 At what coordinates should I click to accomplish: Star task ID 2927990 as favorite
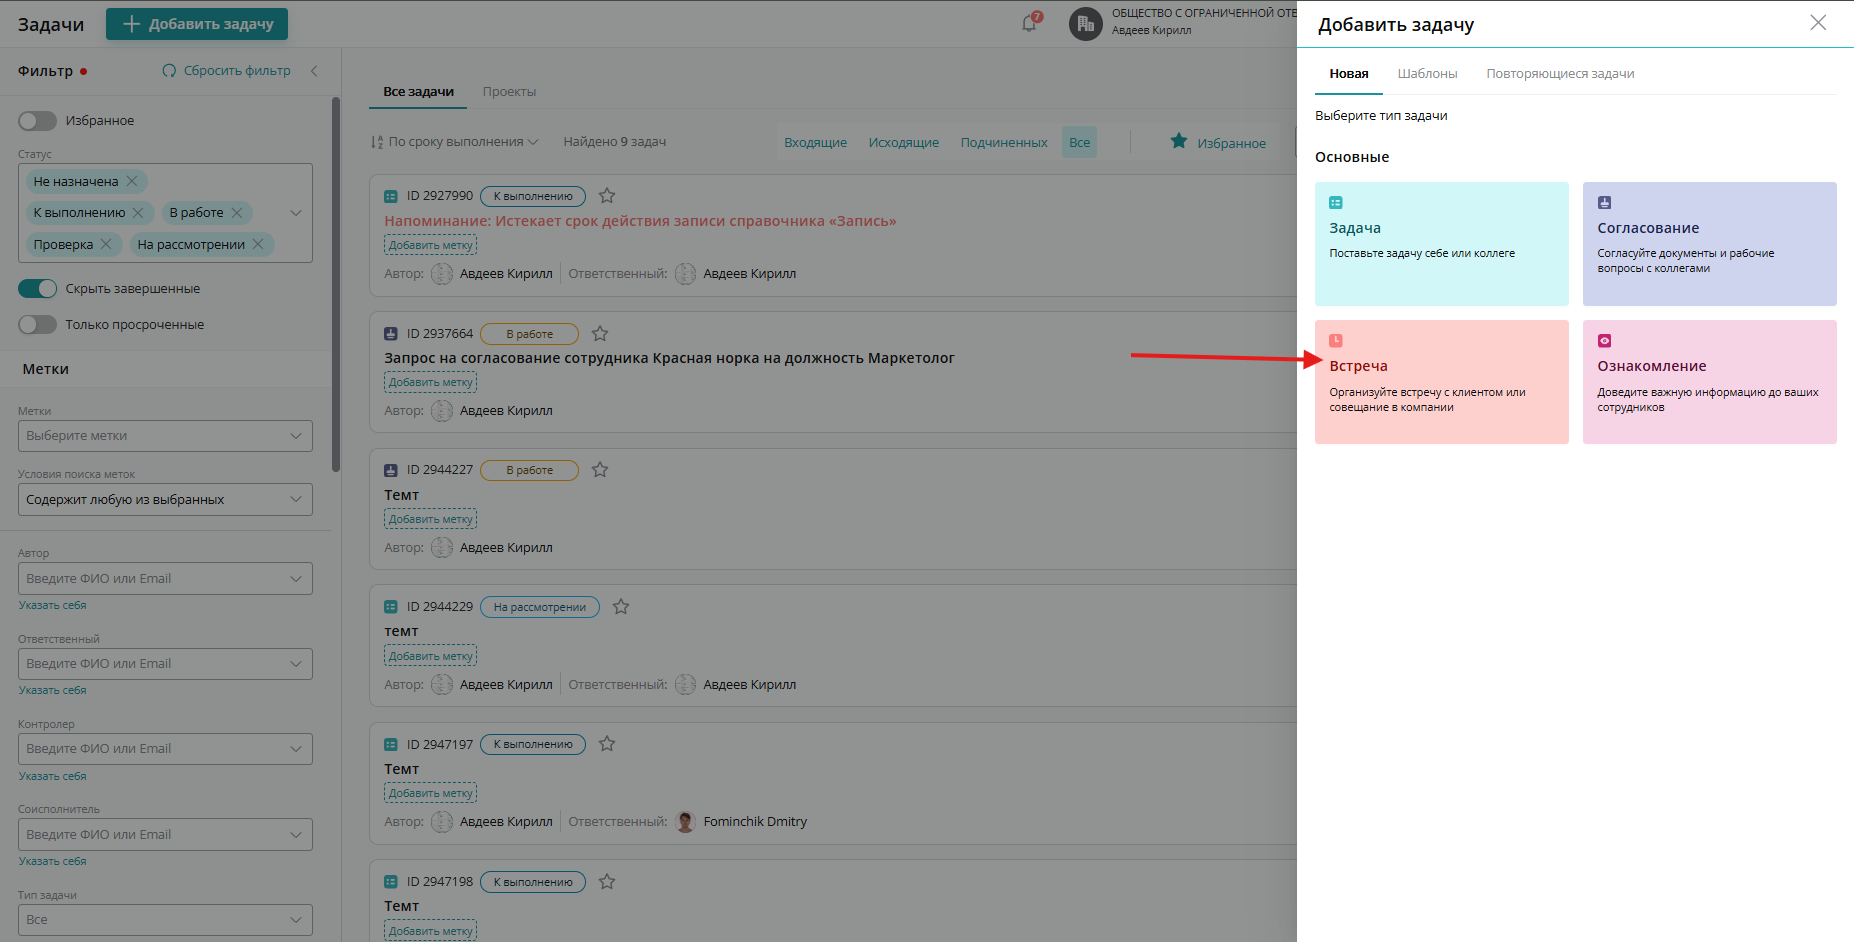coord(607,196)
